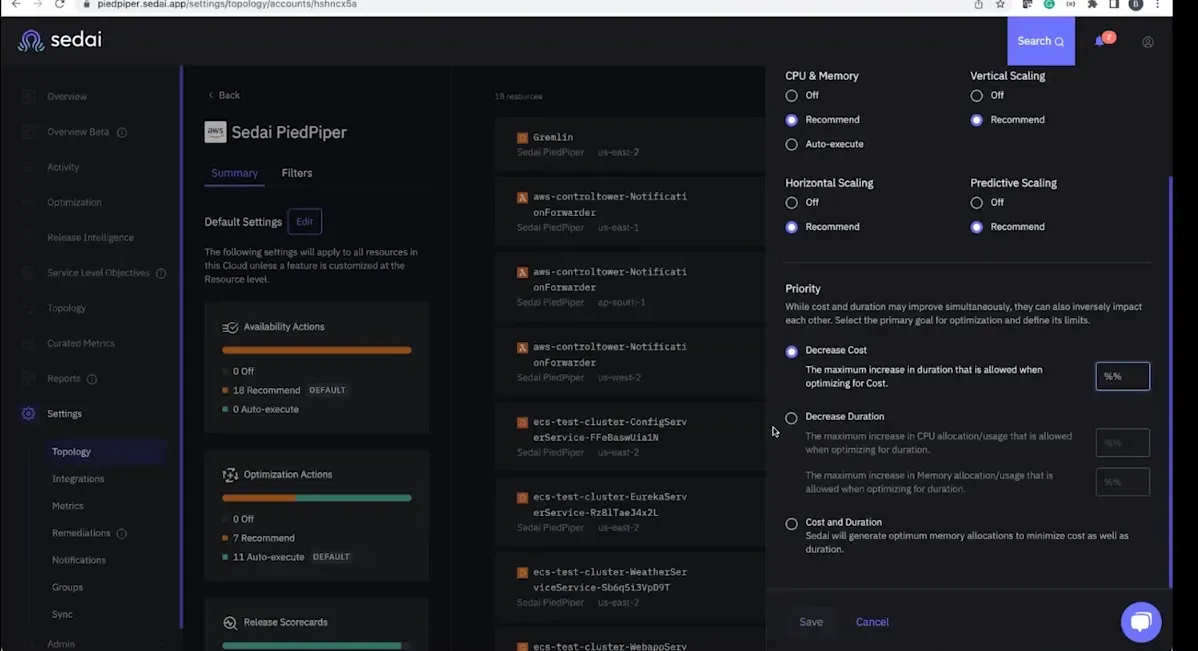This screenshot has height=651, width=1198.
Task: Set Predictive Scaling to Off
Action: coord(976,202)
